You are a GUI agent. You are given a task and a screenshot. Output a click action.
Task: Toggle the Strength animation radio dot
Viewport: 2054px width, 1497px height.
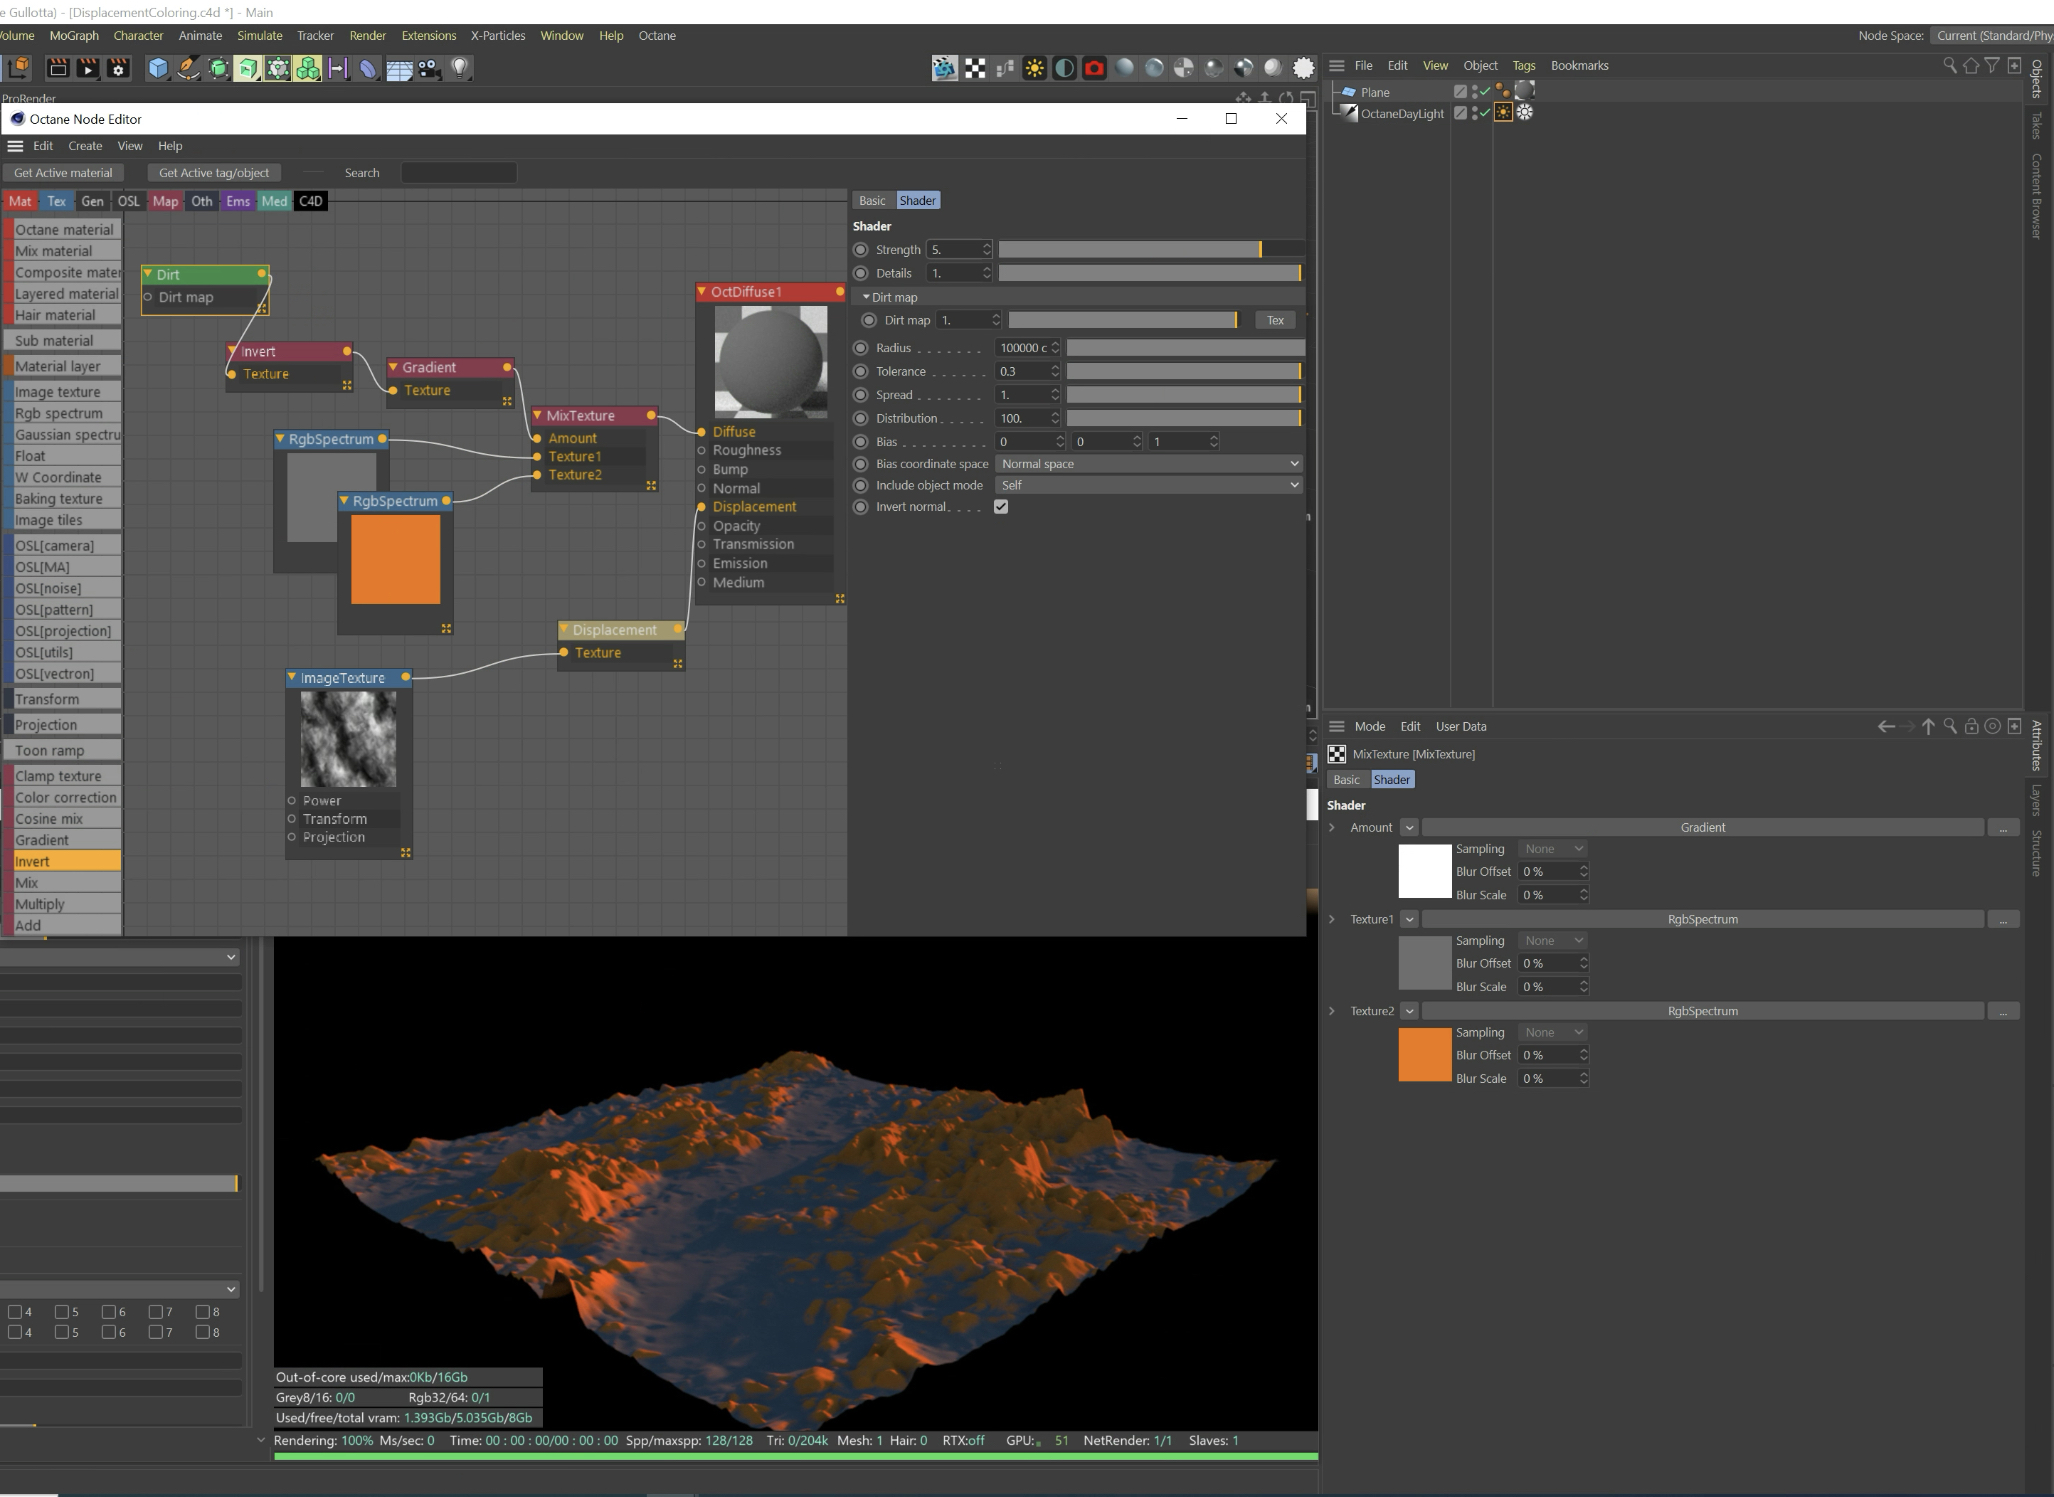860,249
